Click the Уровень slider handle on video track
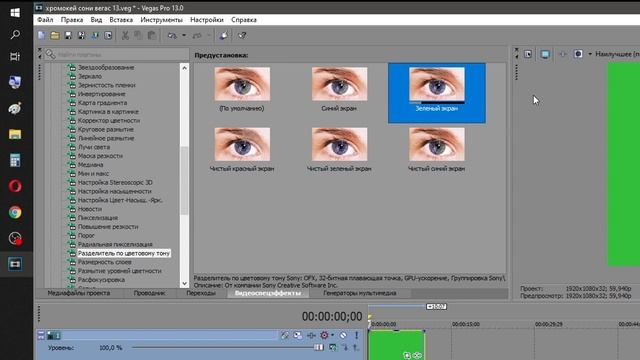The image size is (640, 360). pos(318,347)
